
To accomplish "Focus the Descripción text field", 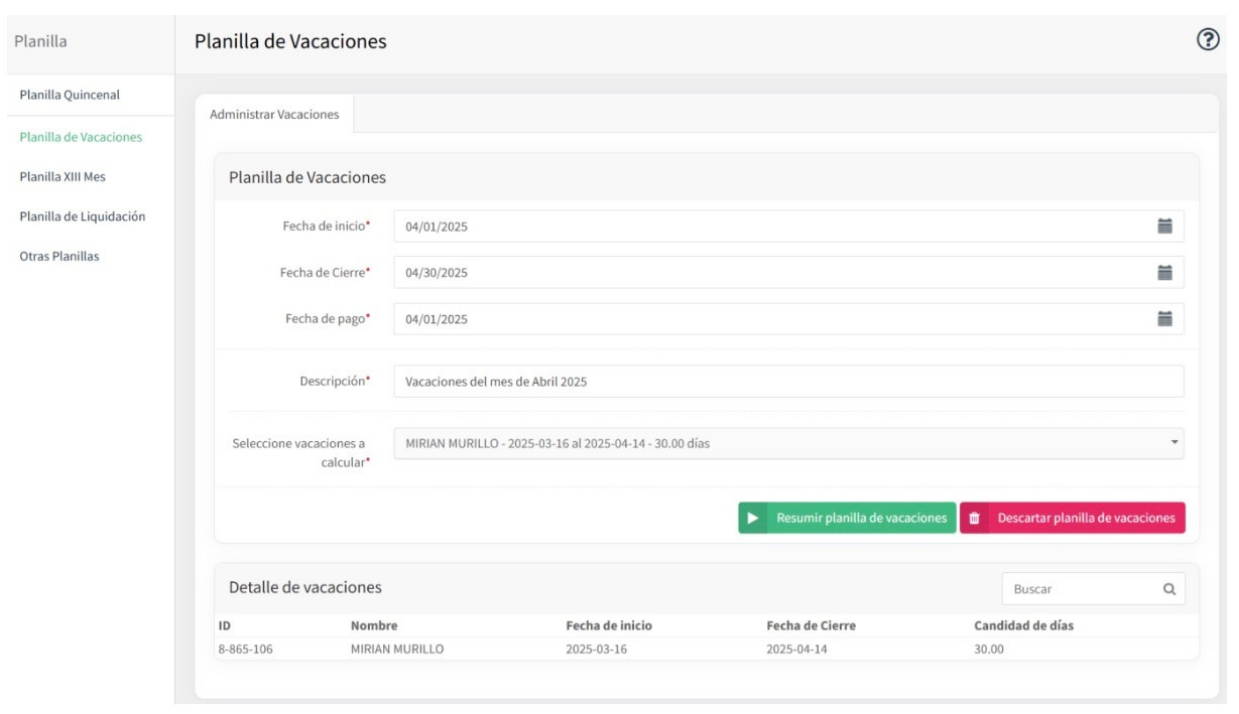I will pos(788,381).
